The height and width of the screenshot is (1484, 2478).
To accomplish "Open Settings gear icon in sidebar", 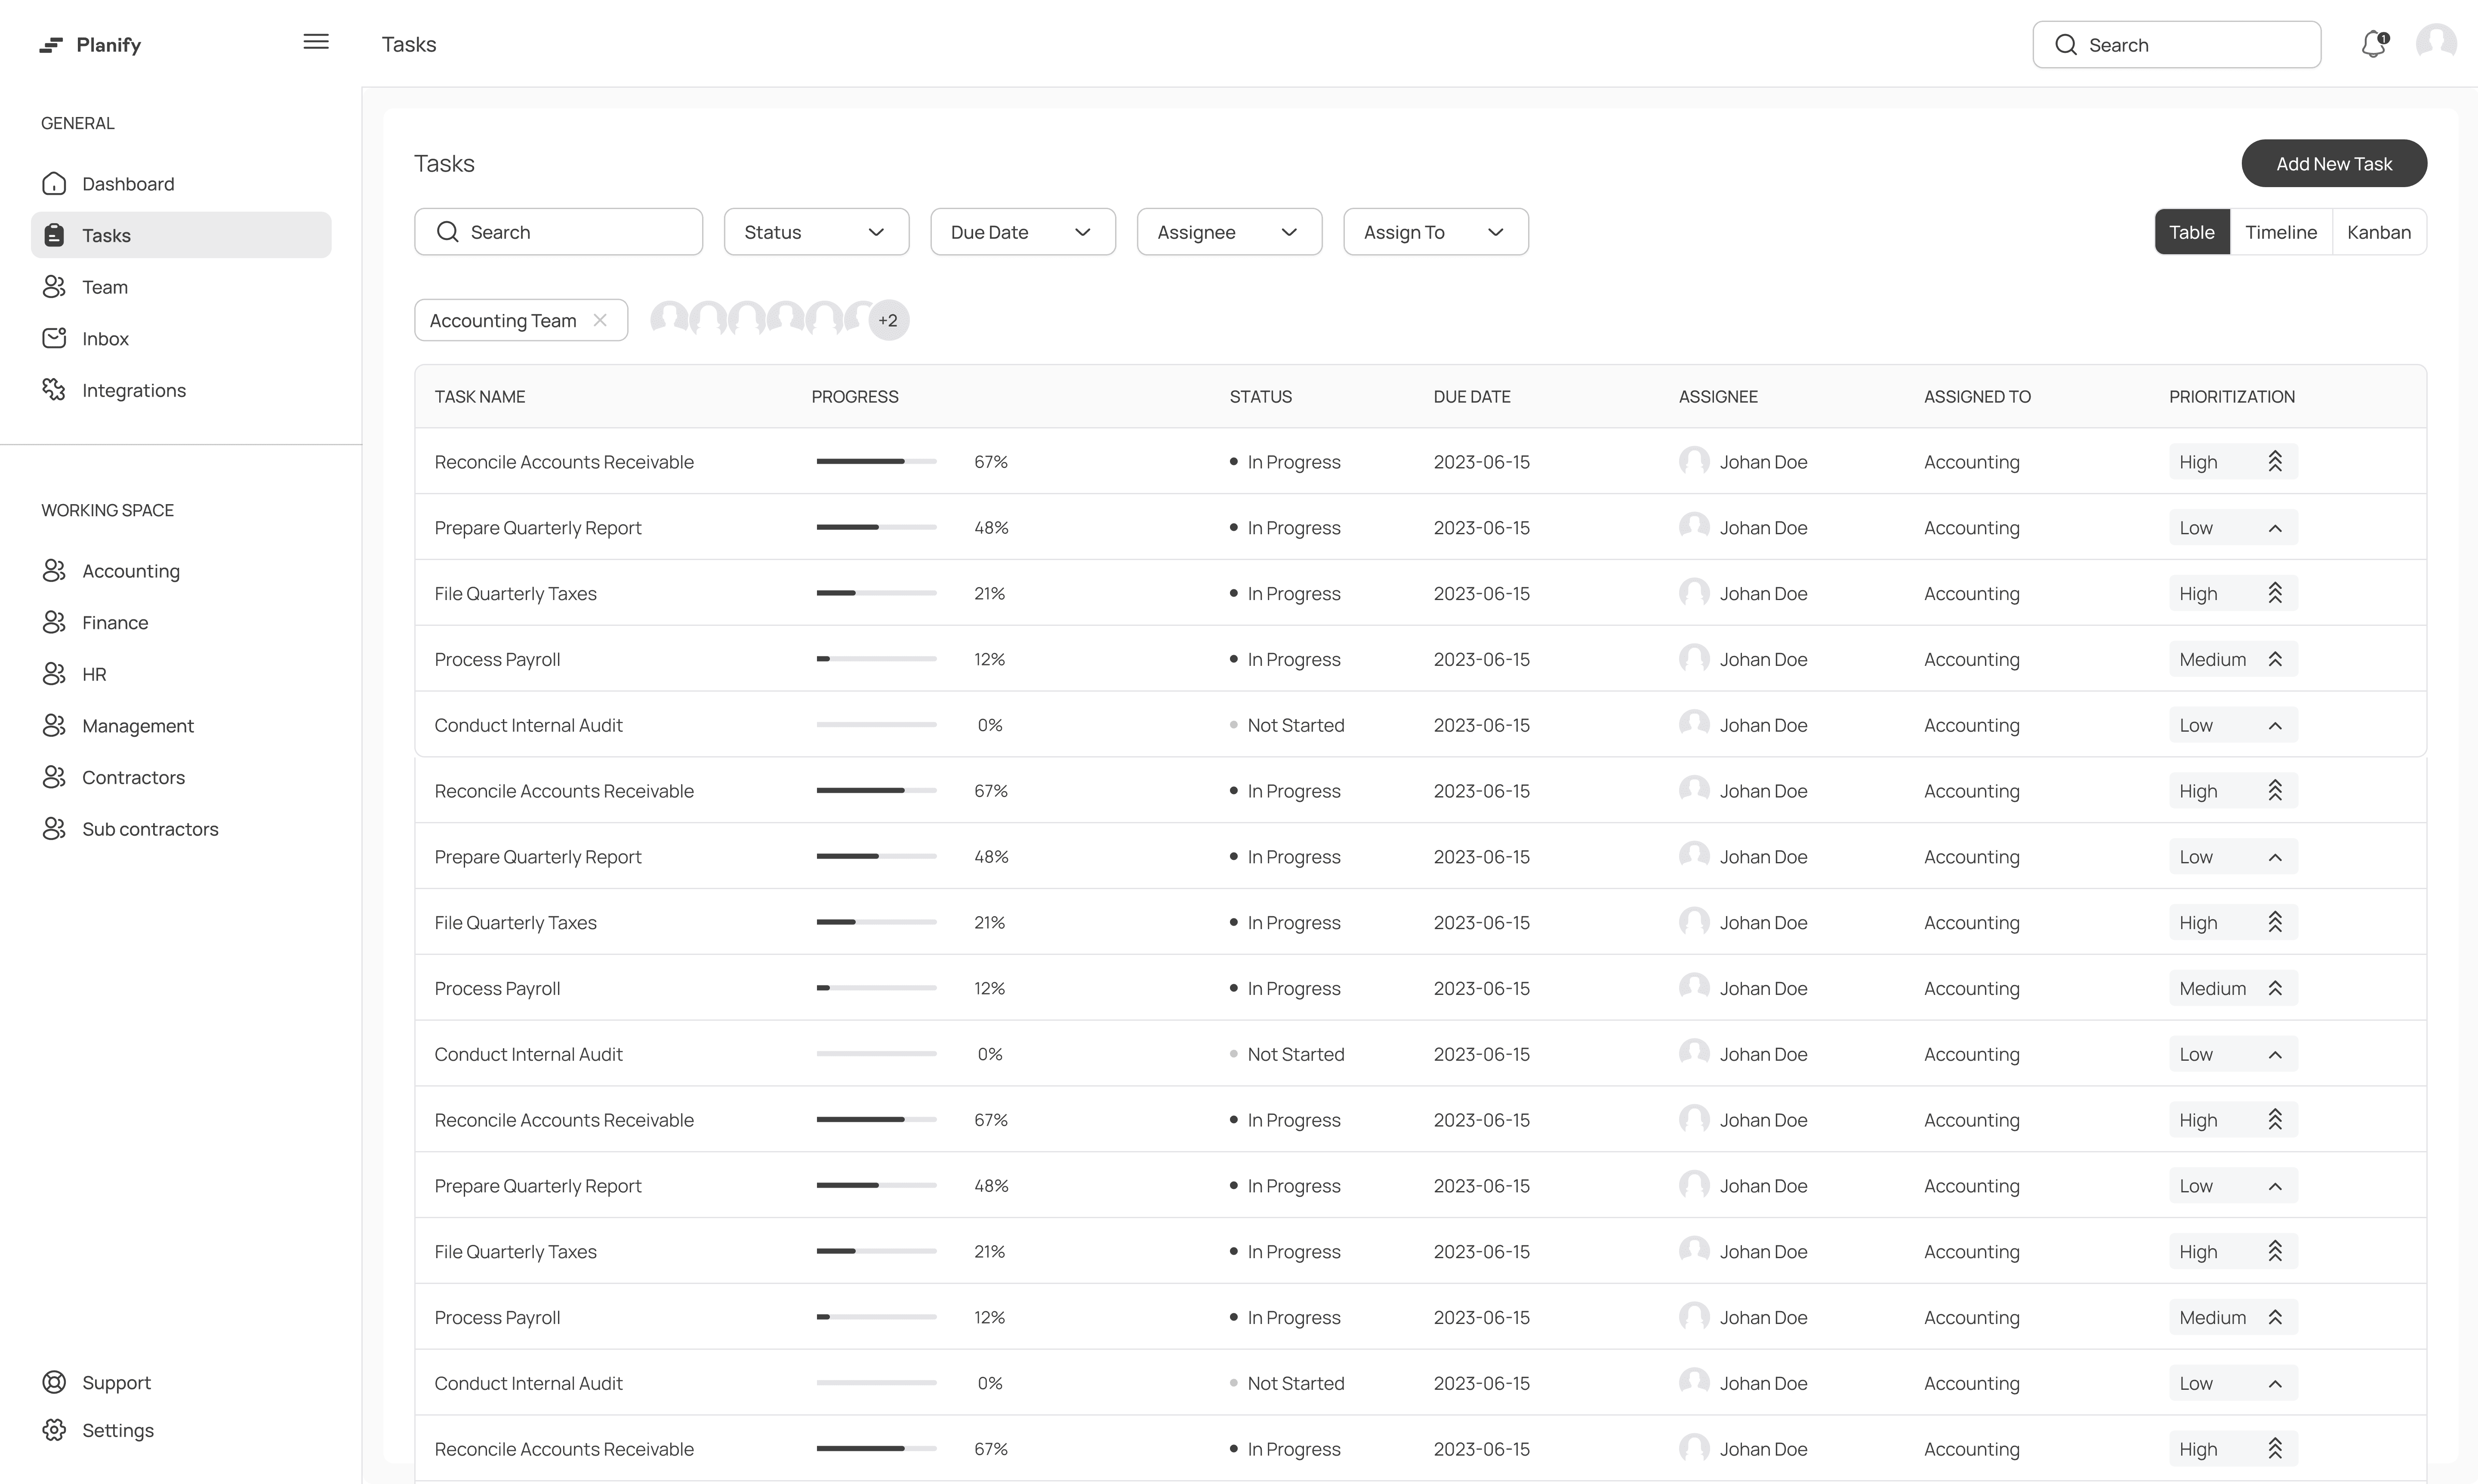I will (54, 1430).
